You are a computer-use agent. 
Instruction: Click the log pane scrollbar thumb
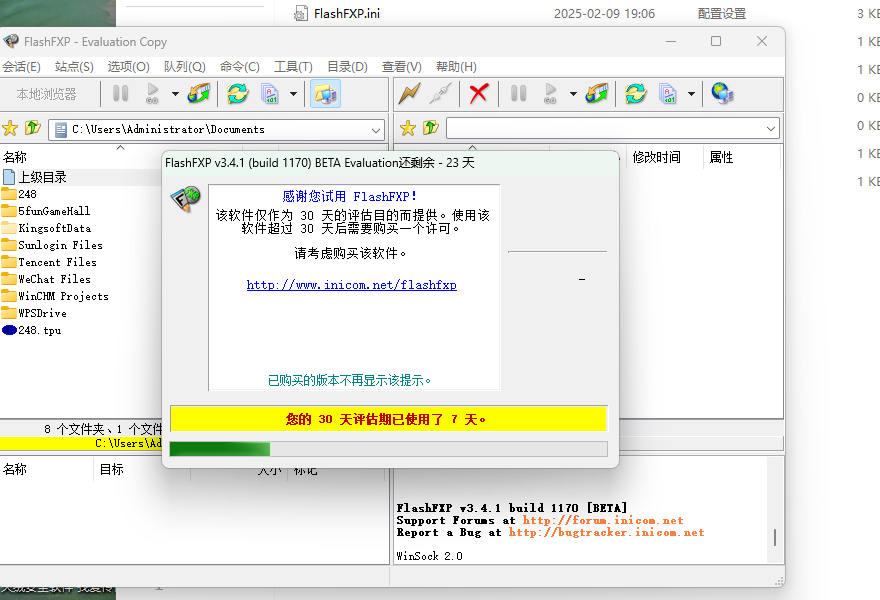coord(775,537)
